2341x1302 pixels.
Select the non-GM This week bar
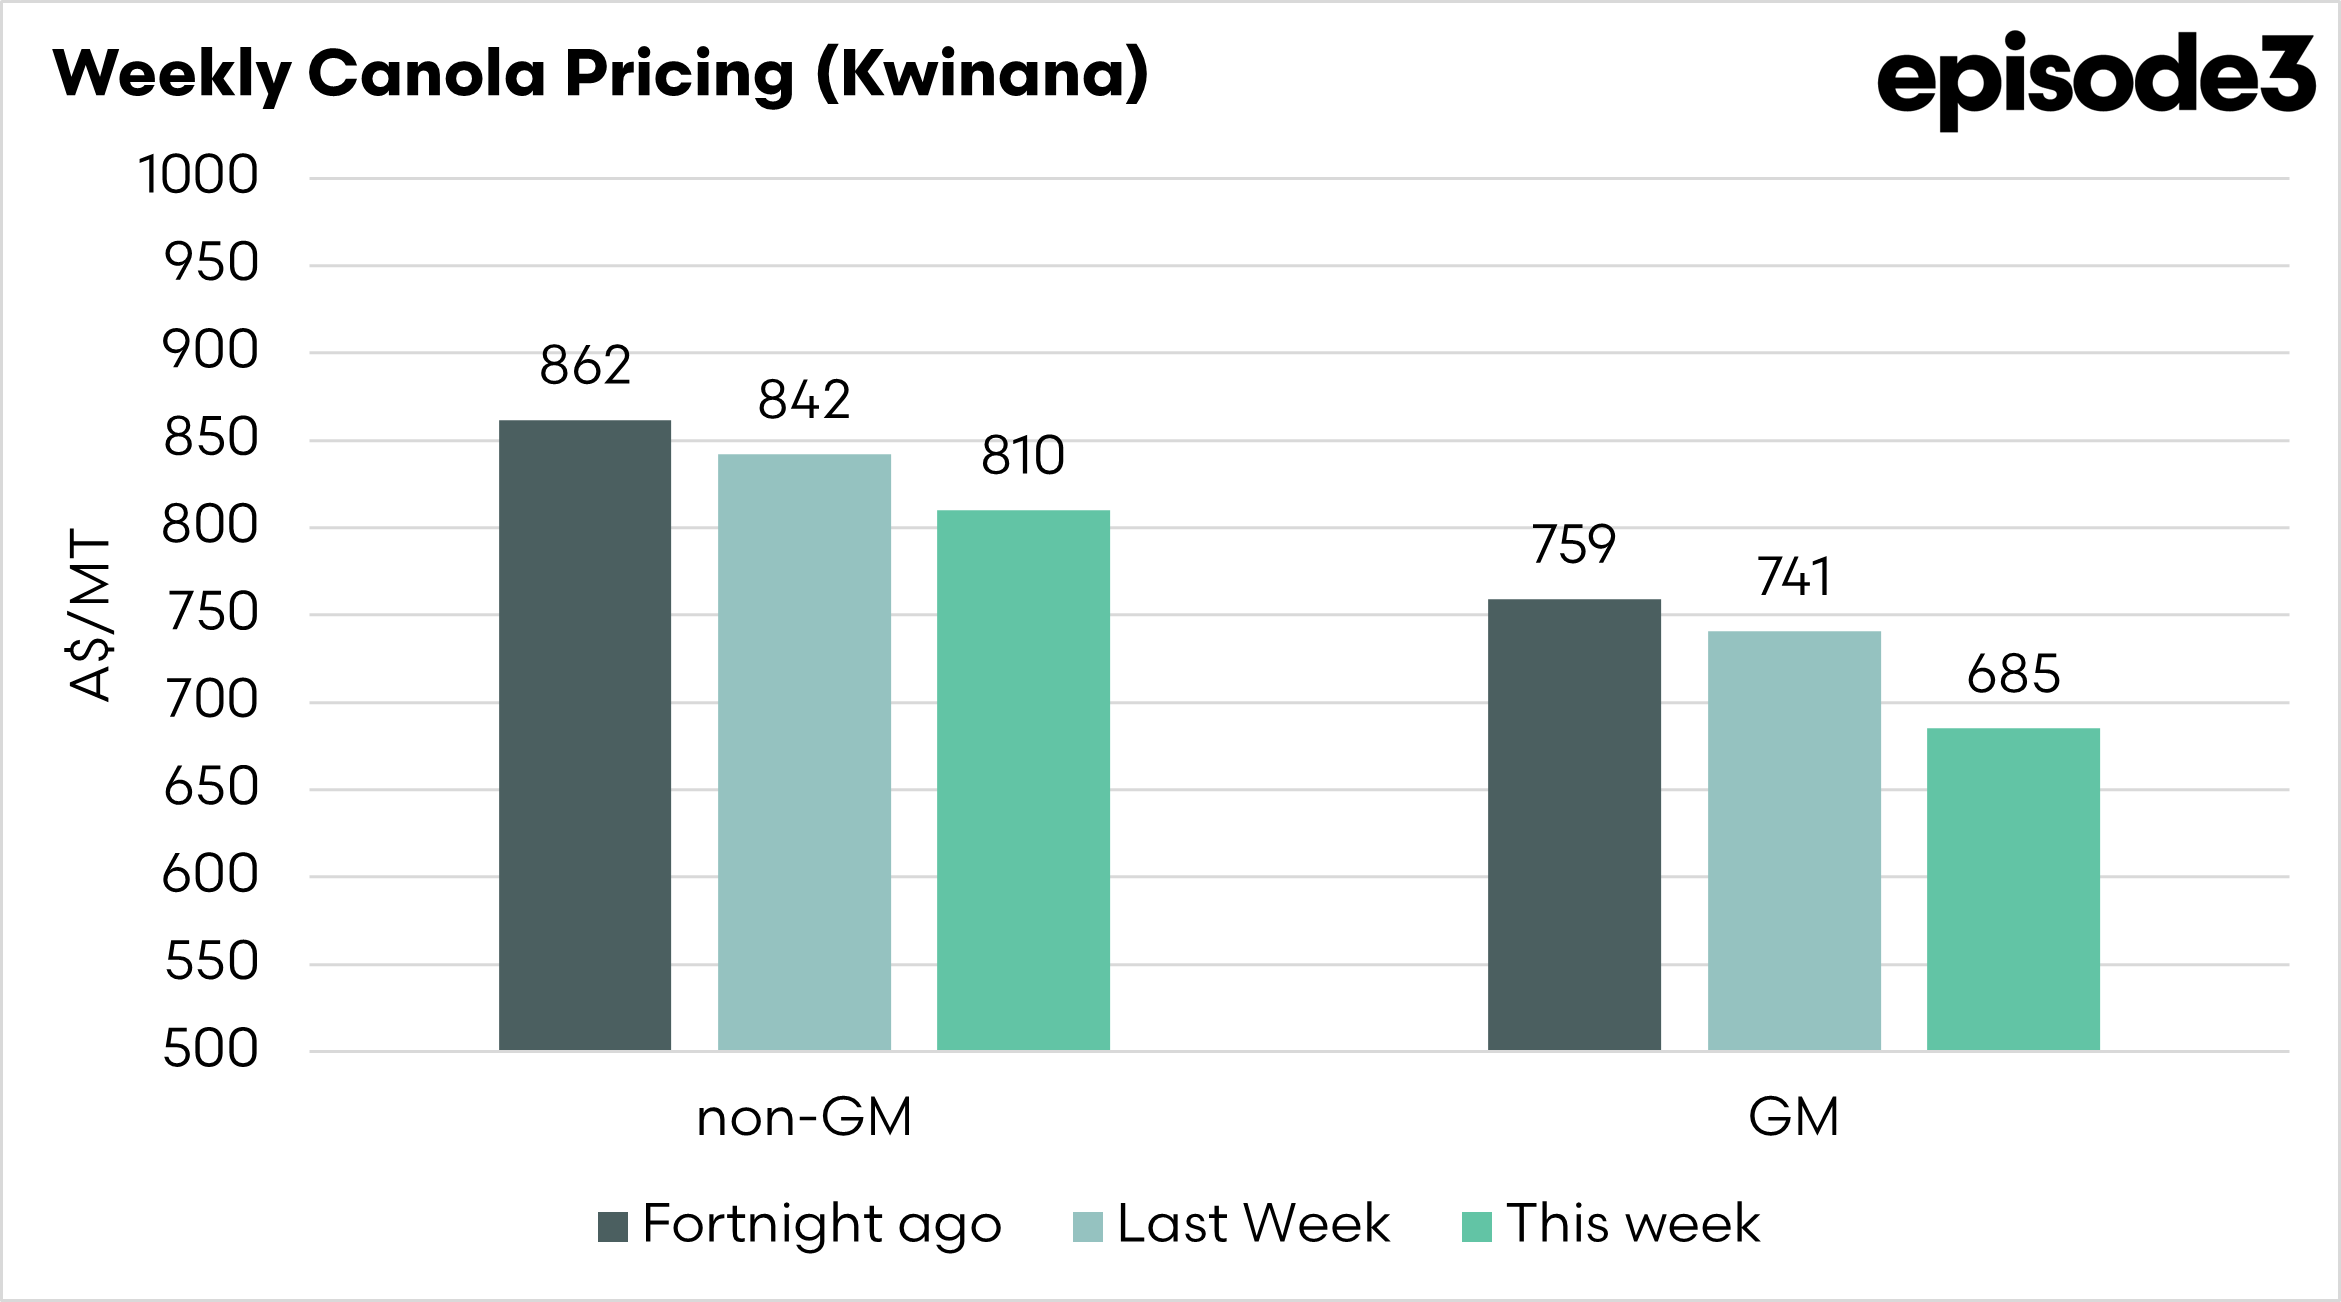coord(1023,780)
